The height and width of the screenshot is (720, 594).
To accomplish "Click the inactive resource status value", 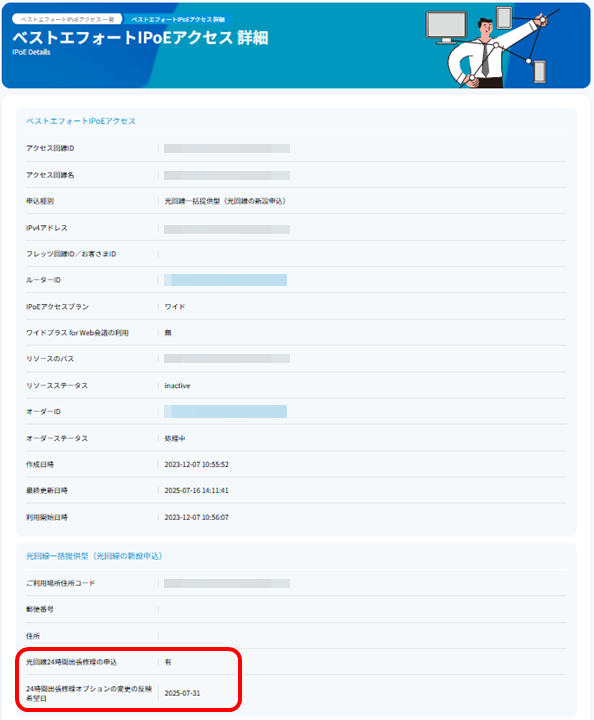I will [x=177, y=386].
